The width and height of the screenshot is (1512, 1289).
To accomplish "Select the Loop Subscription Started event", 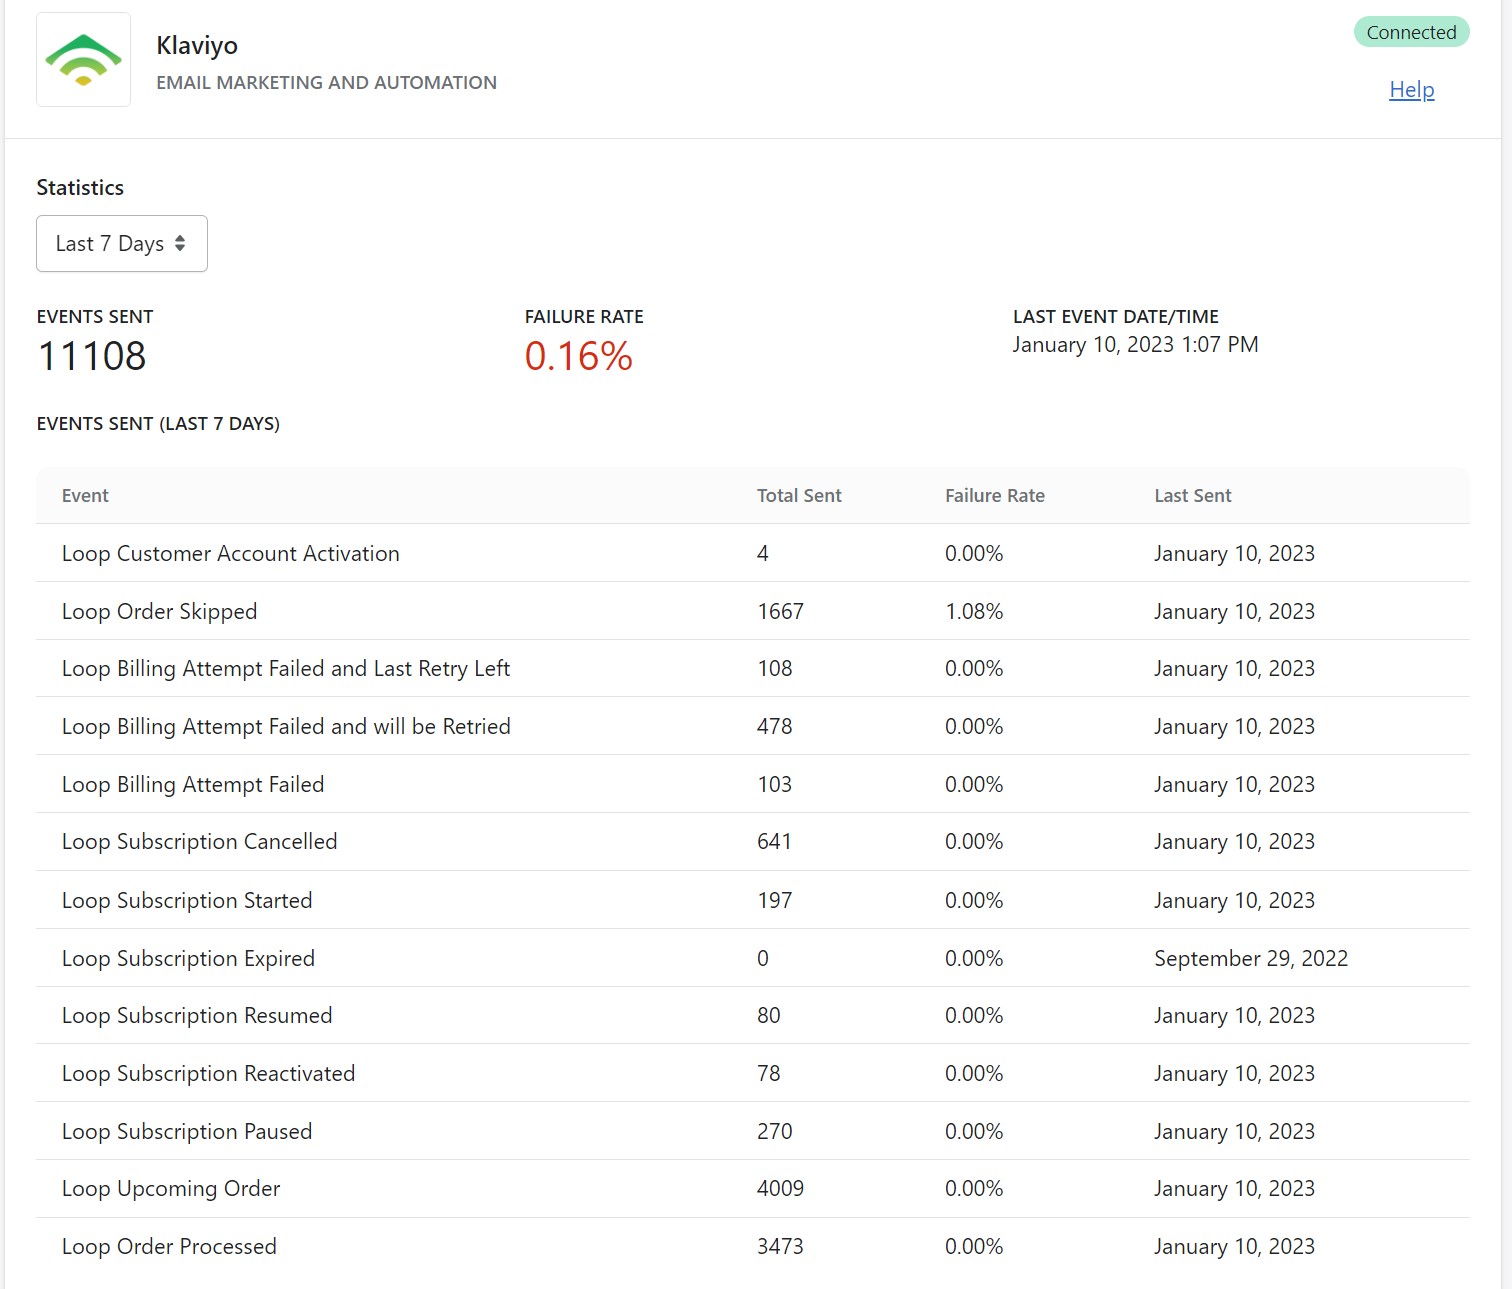I will 187,901.
